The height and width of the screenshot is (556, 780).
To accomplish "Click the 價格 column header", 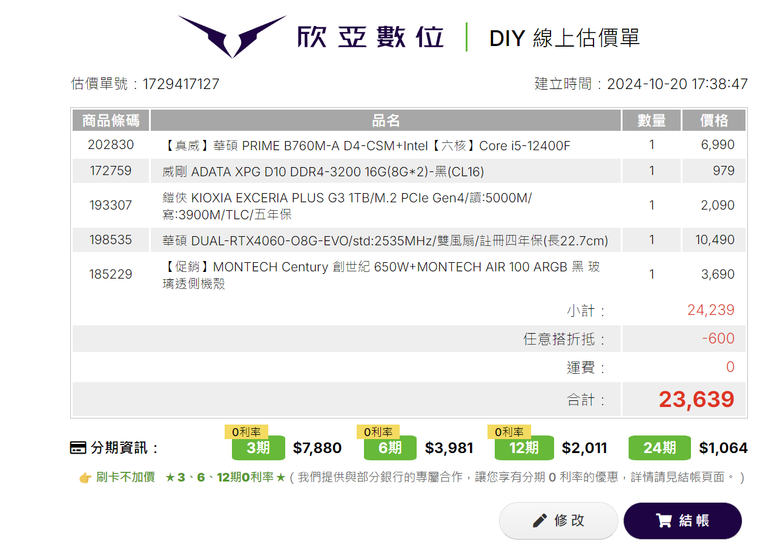I will (714, 120).
